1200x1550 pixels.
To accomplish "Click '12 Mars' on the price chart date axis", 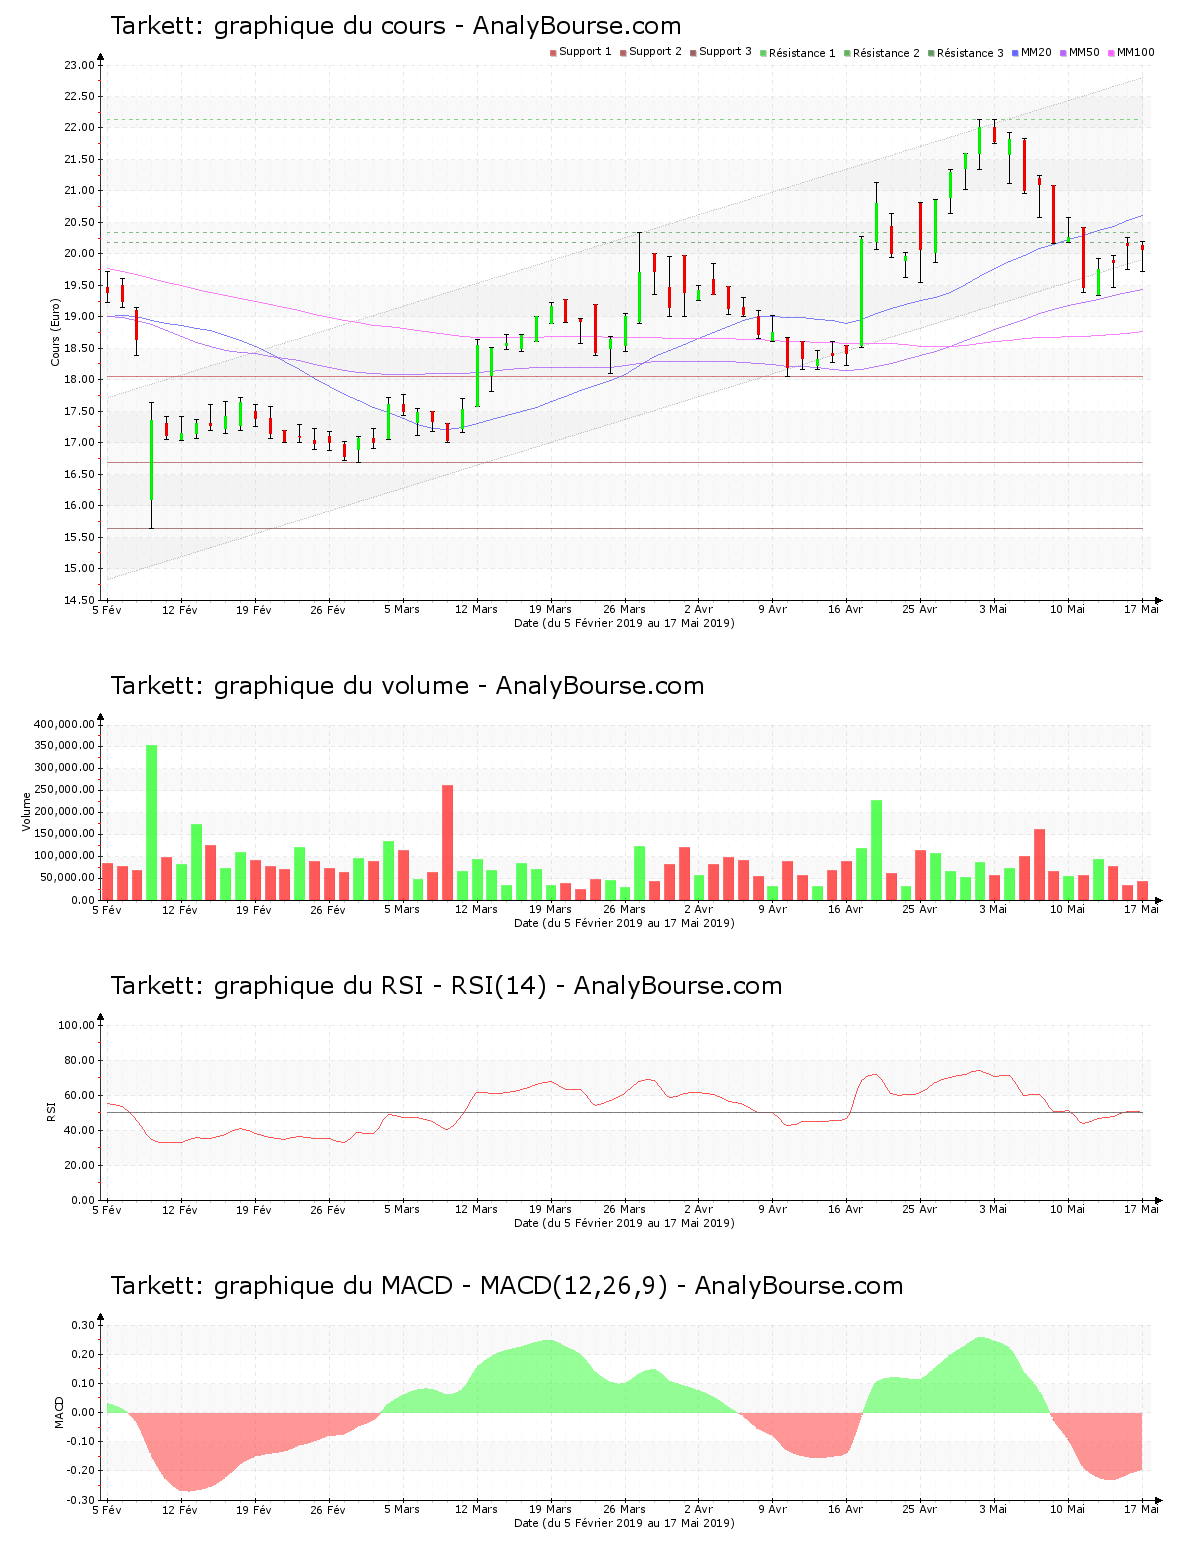I will point(476,609).
